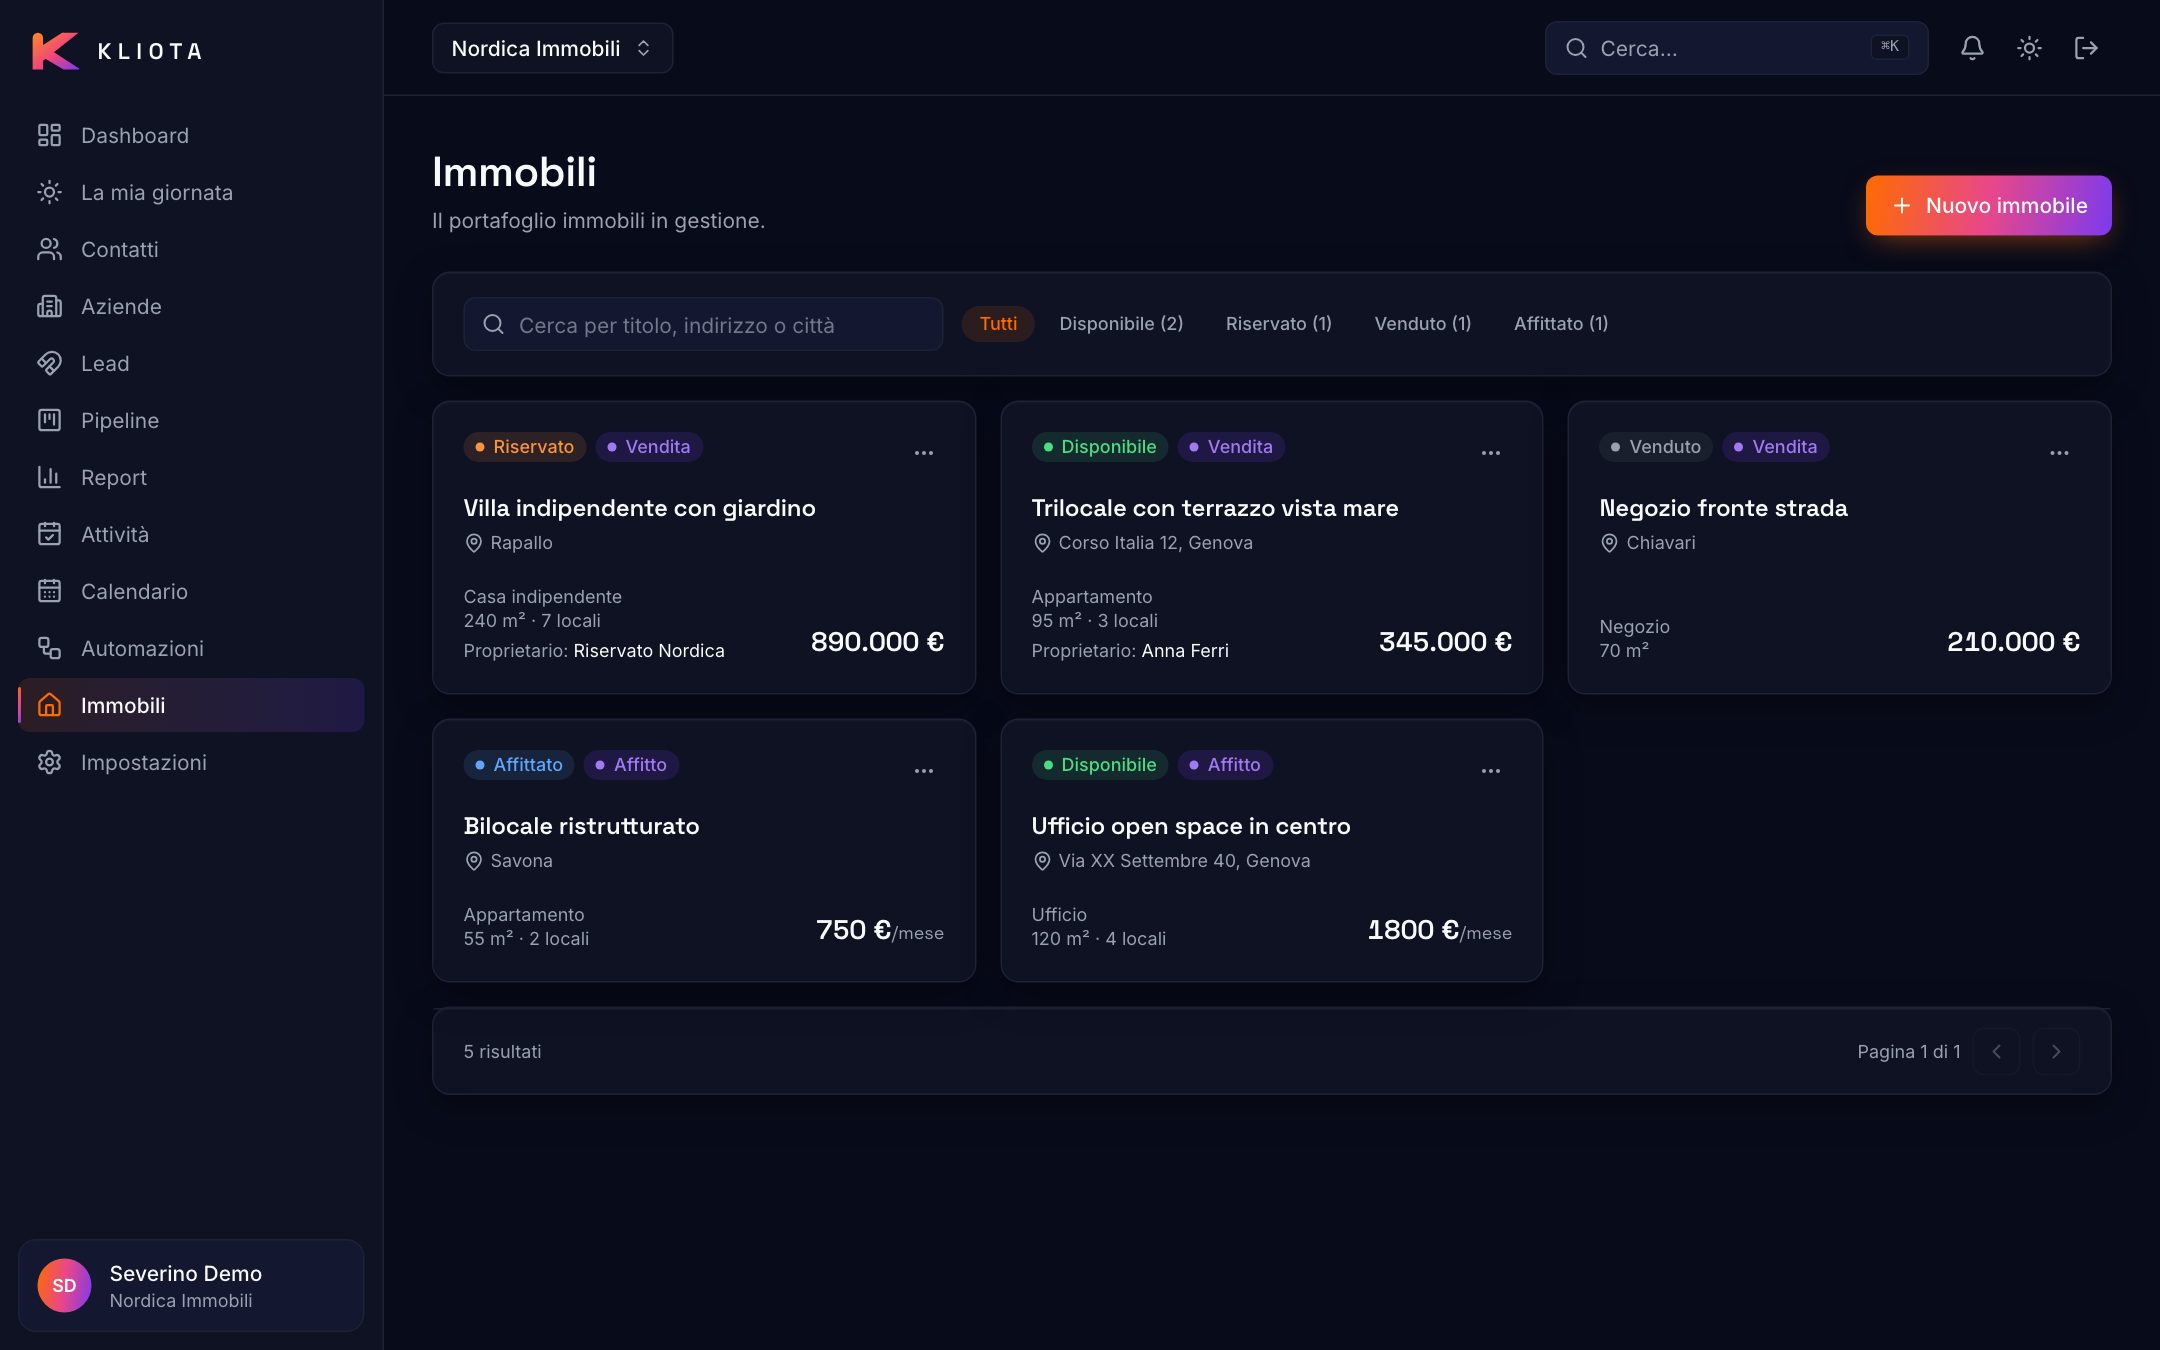Open Severino Demo user profile
Viewport: 2160px width, 1350px height.
(191, 1286)
